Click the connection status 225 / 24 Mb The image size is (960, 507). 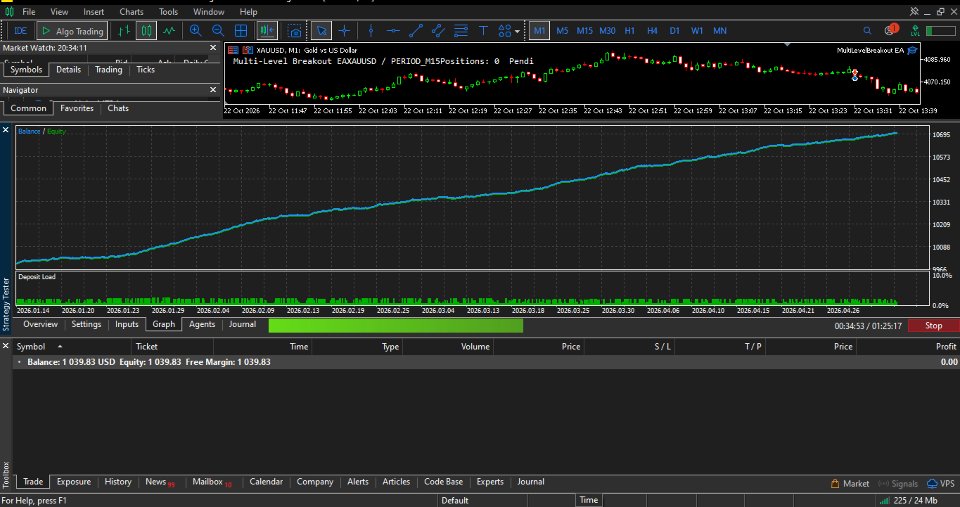point(909,501)
